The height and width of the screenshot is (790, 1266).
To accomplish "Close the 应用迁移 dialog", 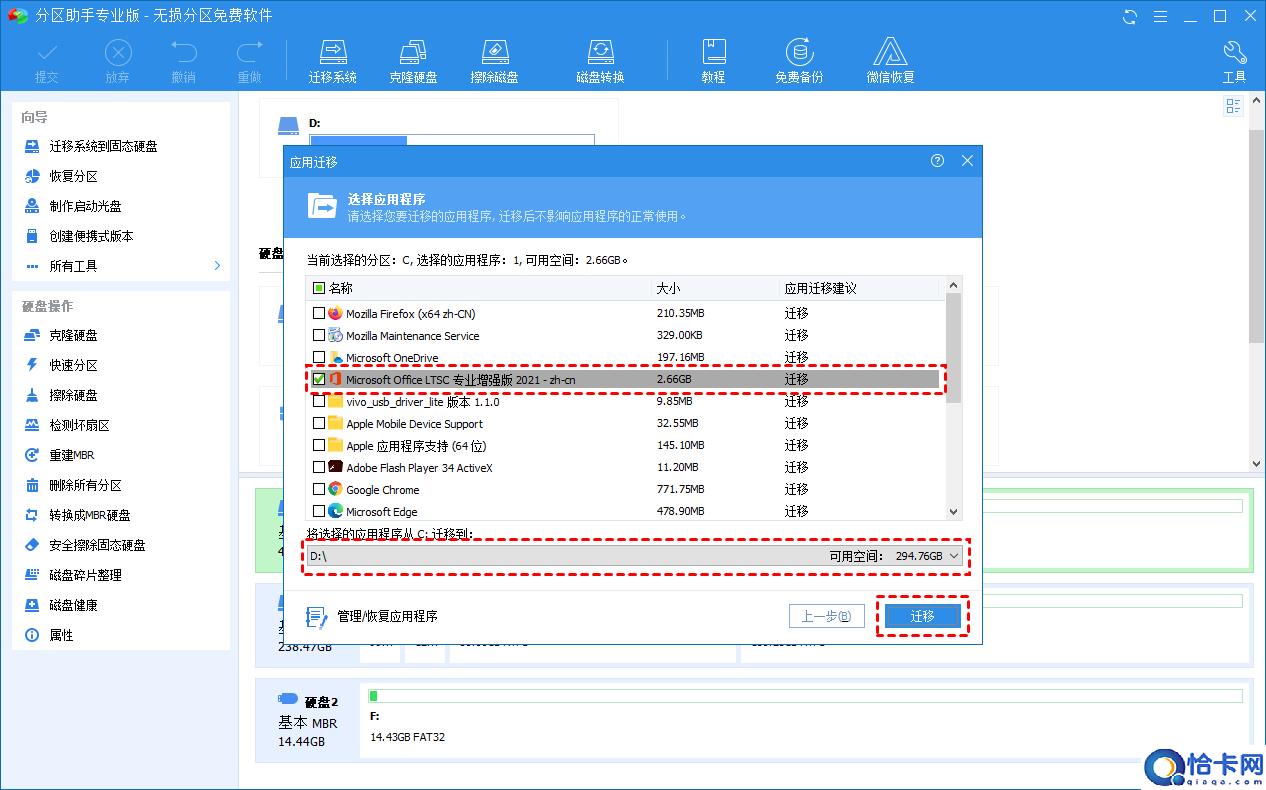I will click(967, 161).
